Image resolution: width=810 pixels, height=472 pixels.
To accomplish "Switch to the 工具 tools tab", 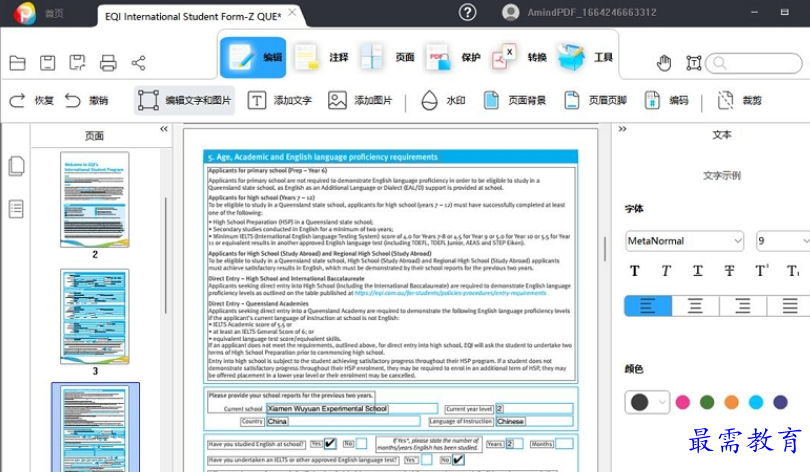I will (586, 57).
